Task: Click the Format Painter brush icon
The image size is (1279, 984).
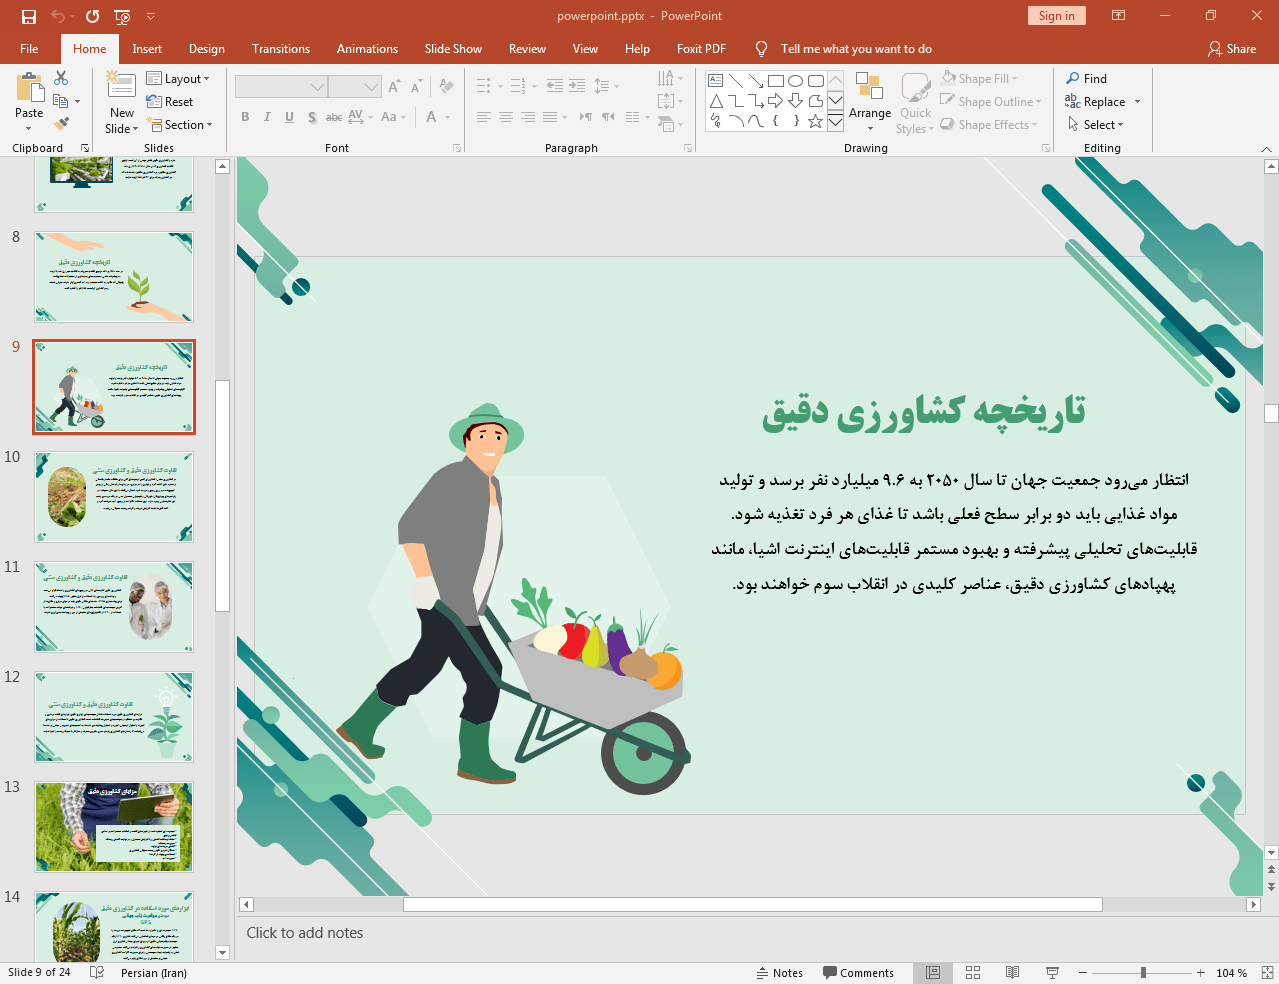Action: (x=61, y=124)
